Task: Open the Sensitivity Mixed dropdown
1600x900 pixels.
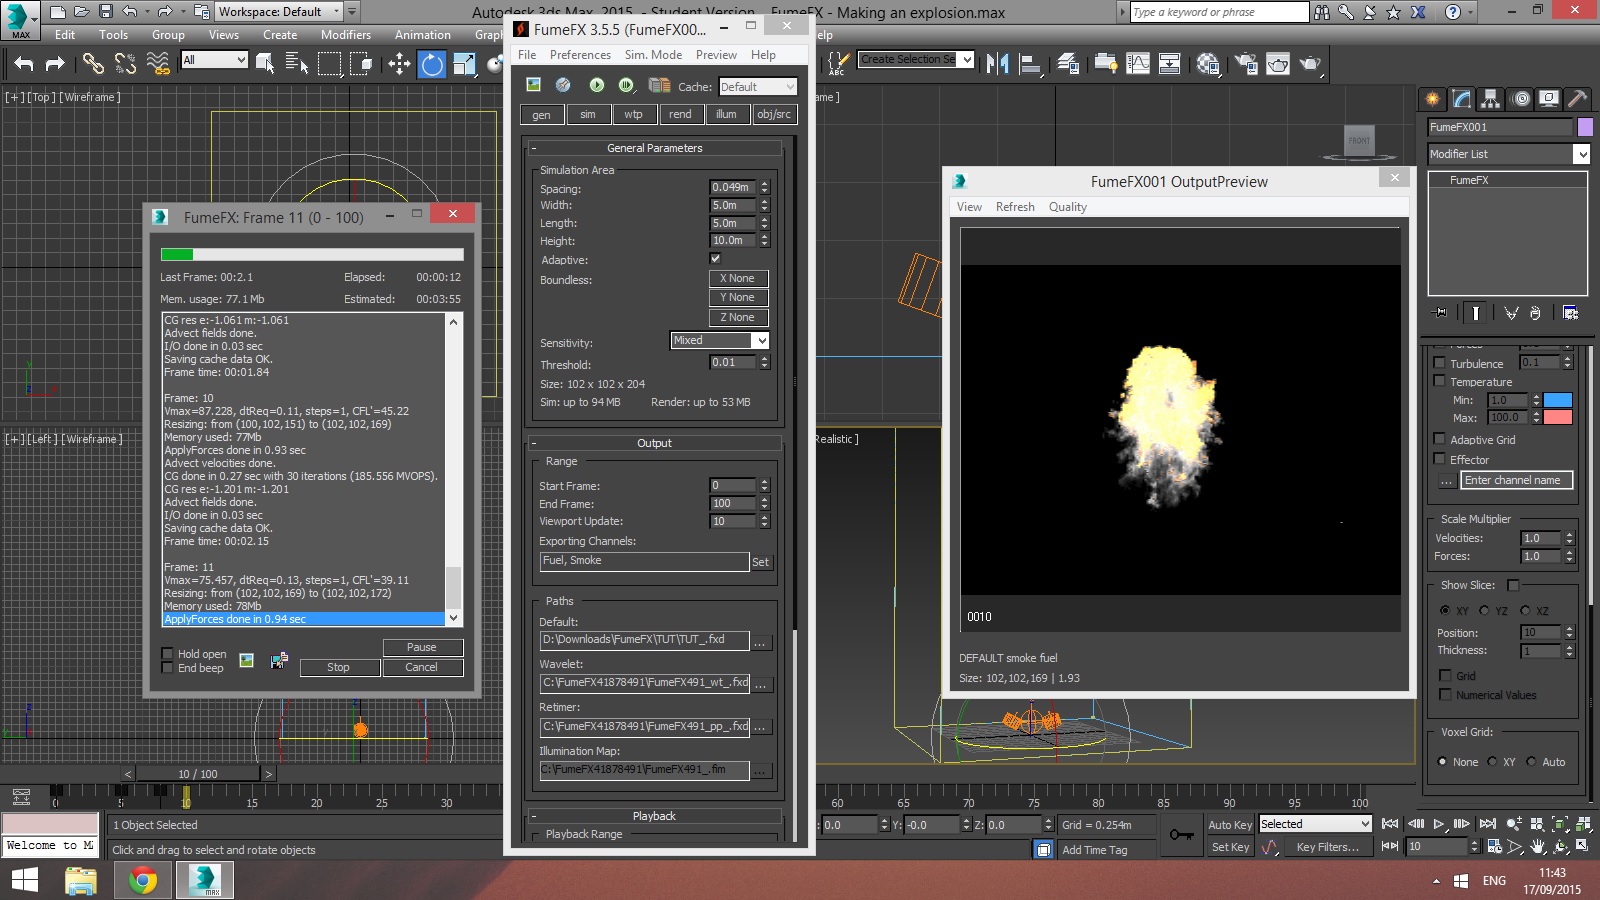Action: tap(719, 341)
